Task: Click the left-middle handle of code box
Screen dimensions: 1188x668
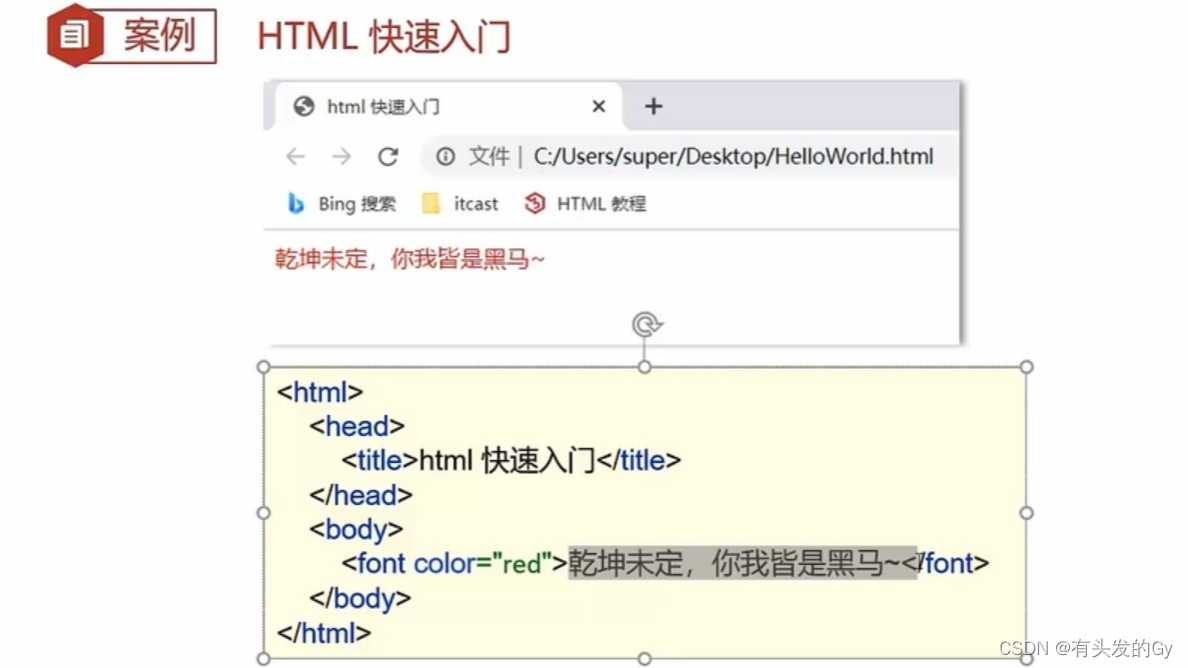Action: point(264,513)
